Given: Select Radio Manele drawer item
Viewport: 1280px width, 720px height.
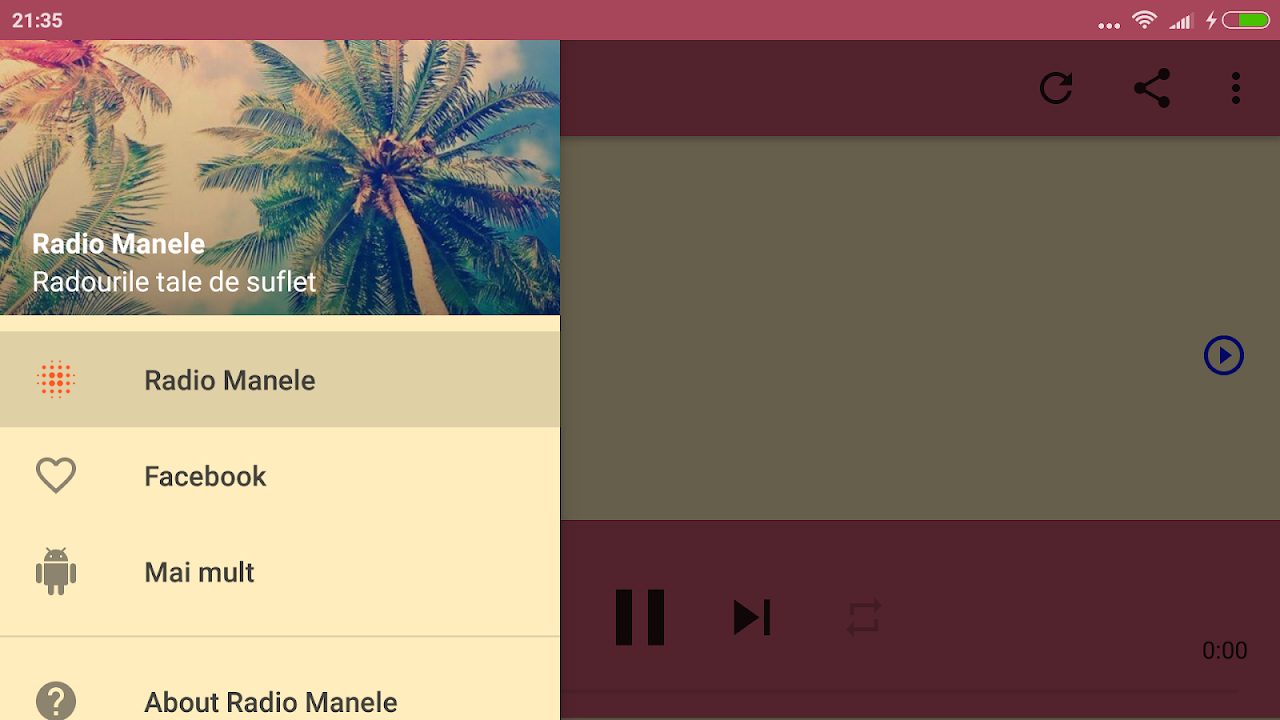Looking at the screenshot, I should (x=280, y=380).
